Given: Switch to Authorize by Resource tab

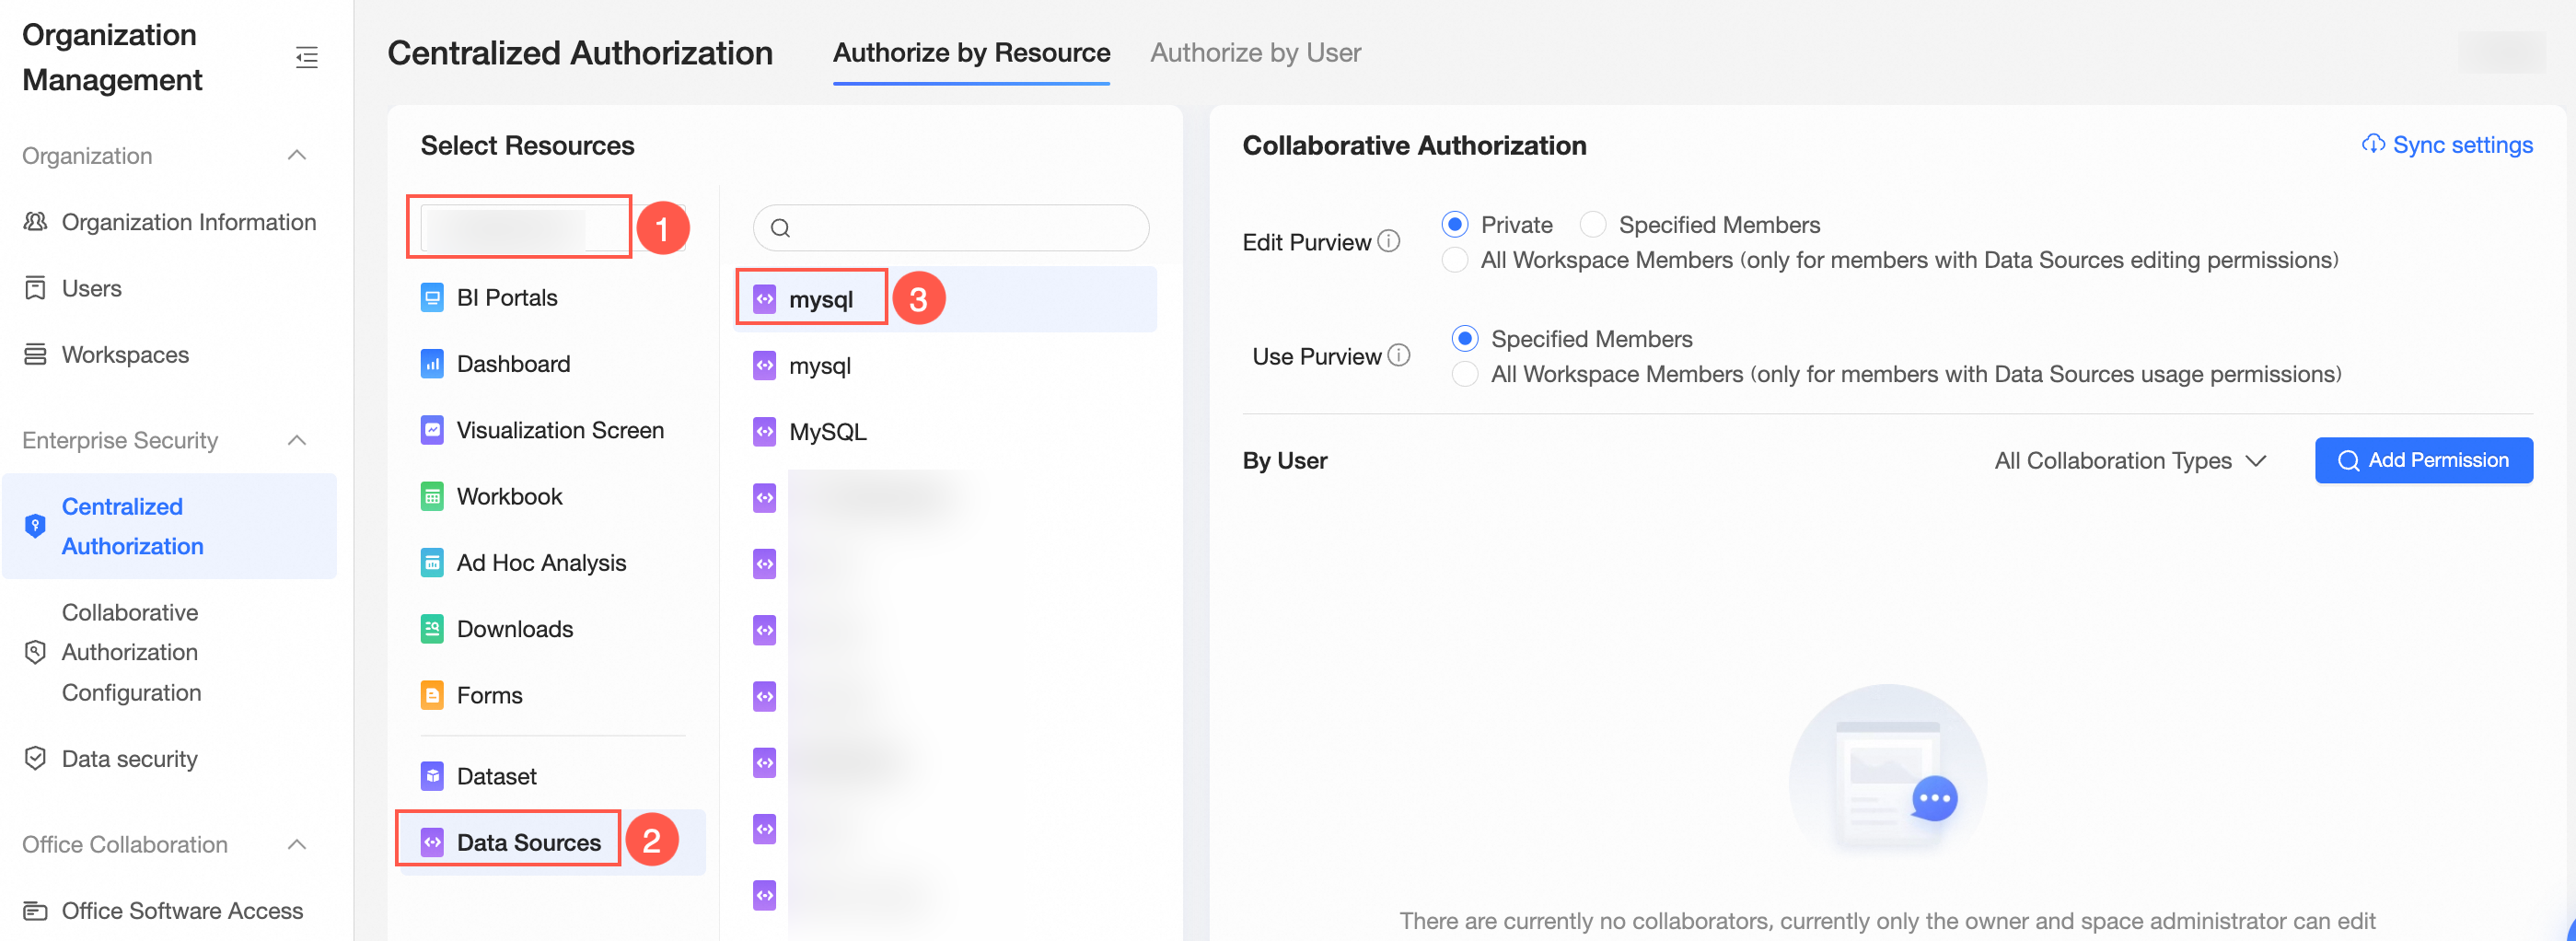Looking at the screenshot, I should (x=971, y=53).
